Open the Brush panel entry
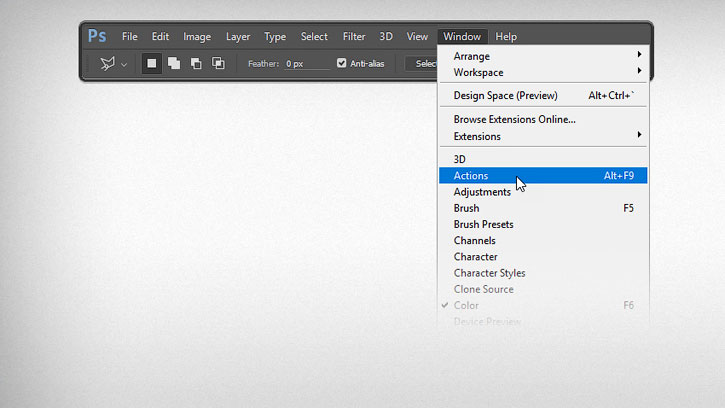This screenshot has height=408, width=725. [543, 208]
